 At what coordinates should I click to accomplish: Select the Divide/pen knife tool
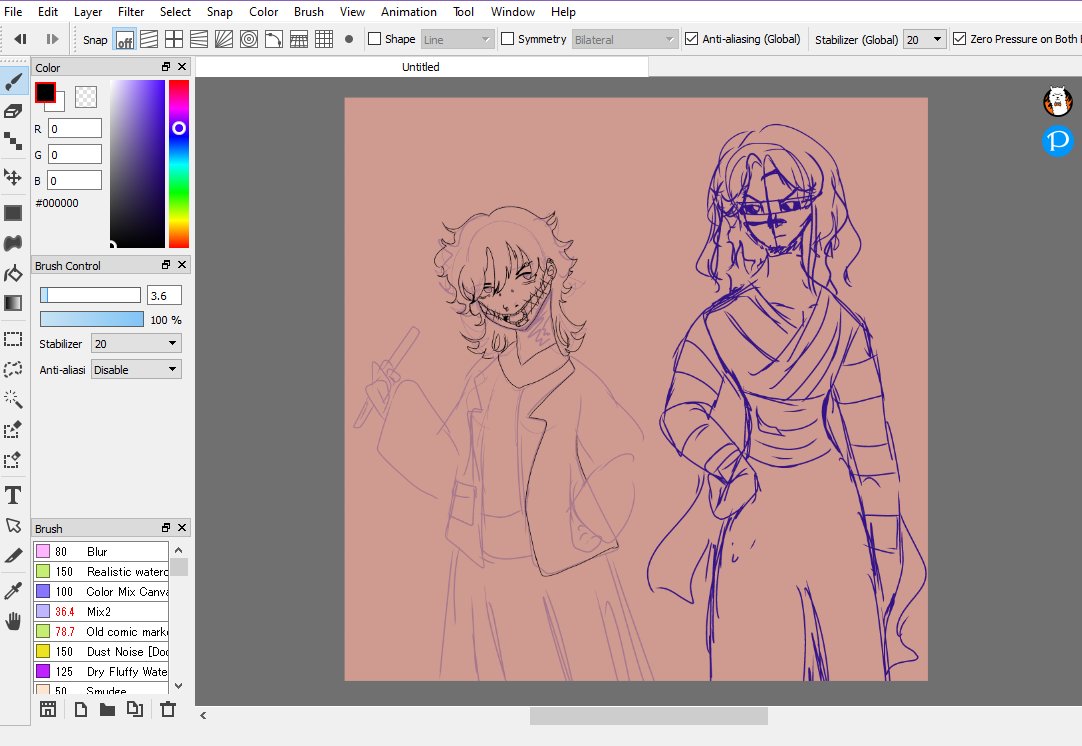pyautogui.click(x=13, y=556)
